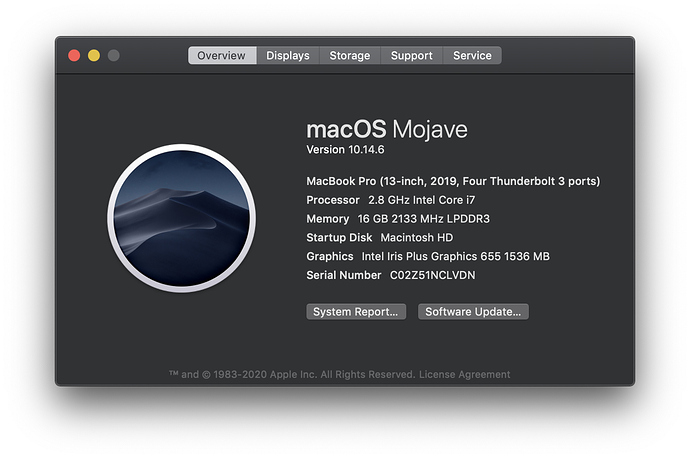
Task: Click the macOS Mojave title
Action: [x=387, y=130]
